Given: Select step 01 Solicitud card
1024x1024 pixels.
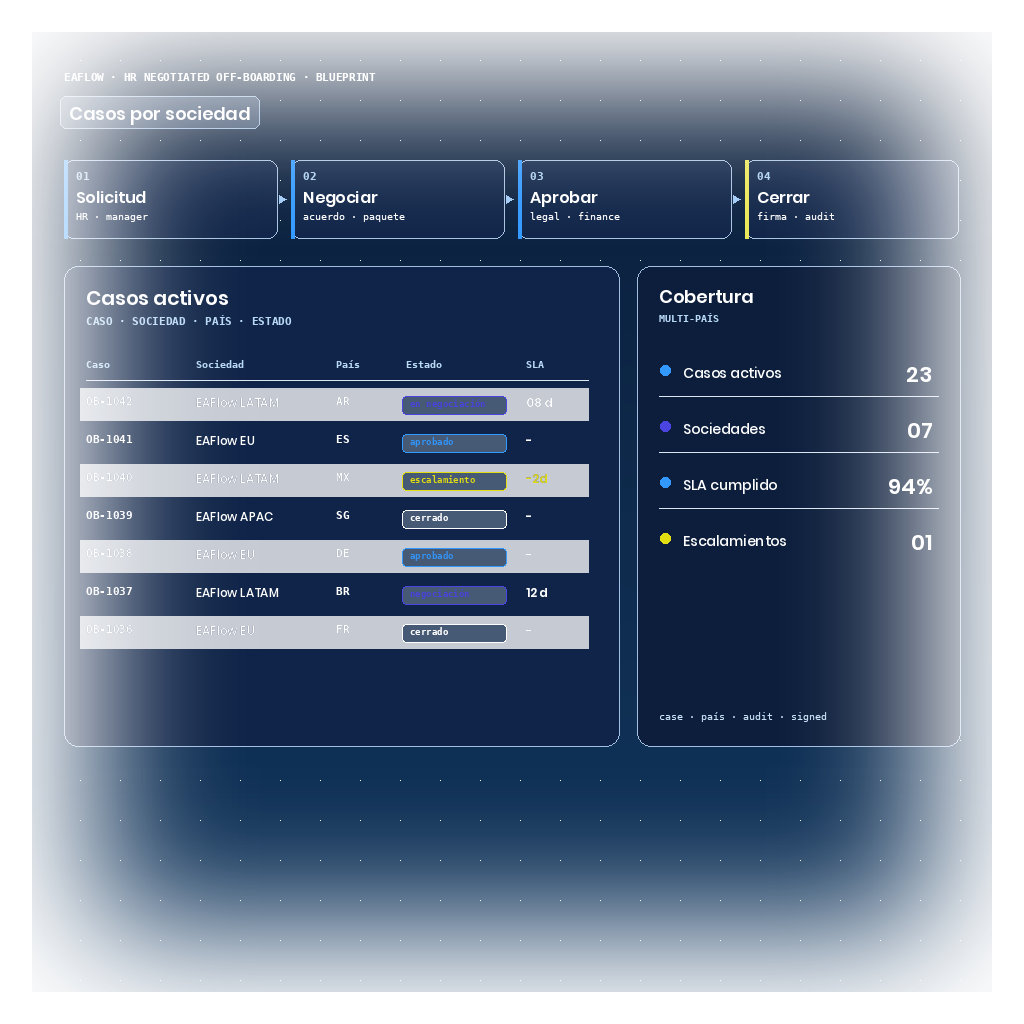Looking at the screenshot, I should (171, 200).
